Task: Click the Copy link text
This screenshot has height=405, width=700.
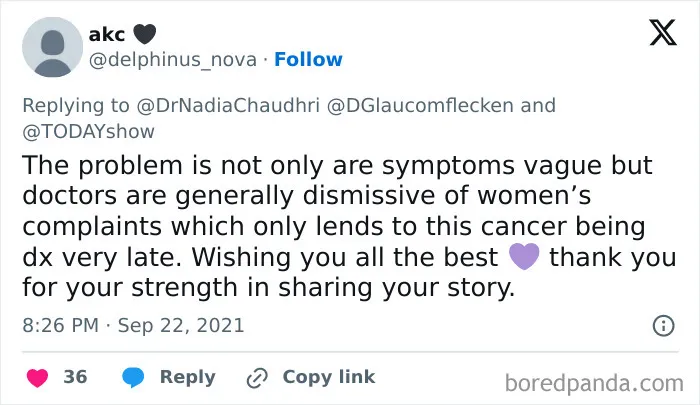Action: (329, 377)
